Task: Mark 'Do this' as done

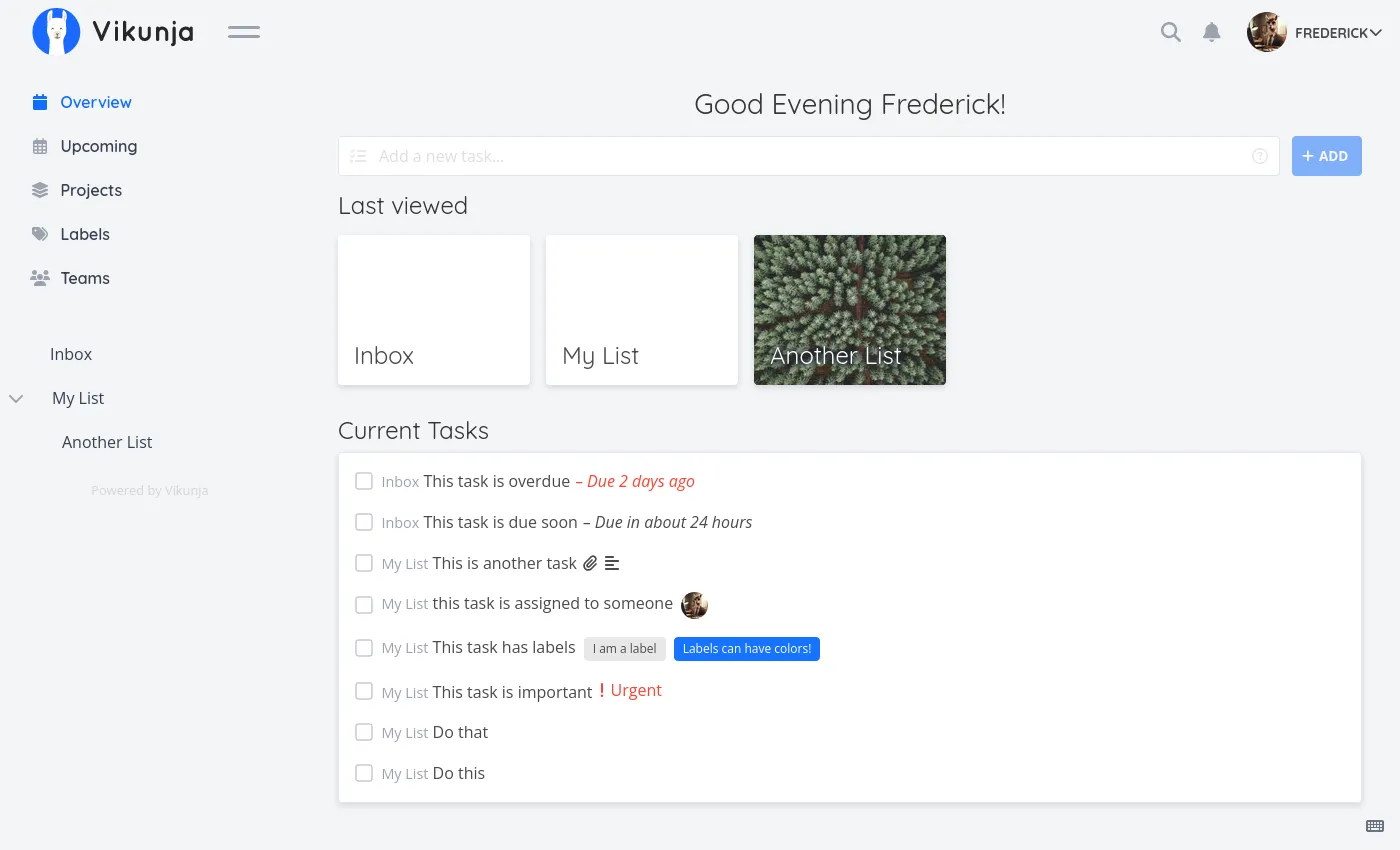Action: pos(364,773)
